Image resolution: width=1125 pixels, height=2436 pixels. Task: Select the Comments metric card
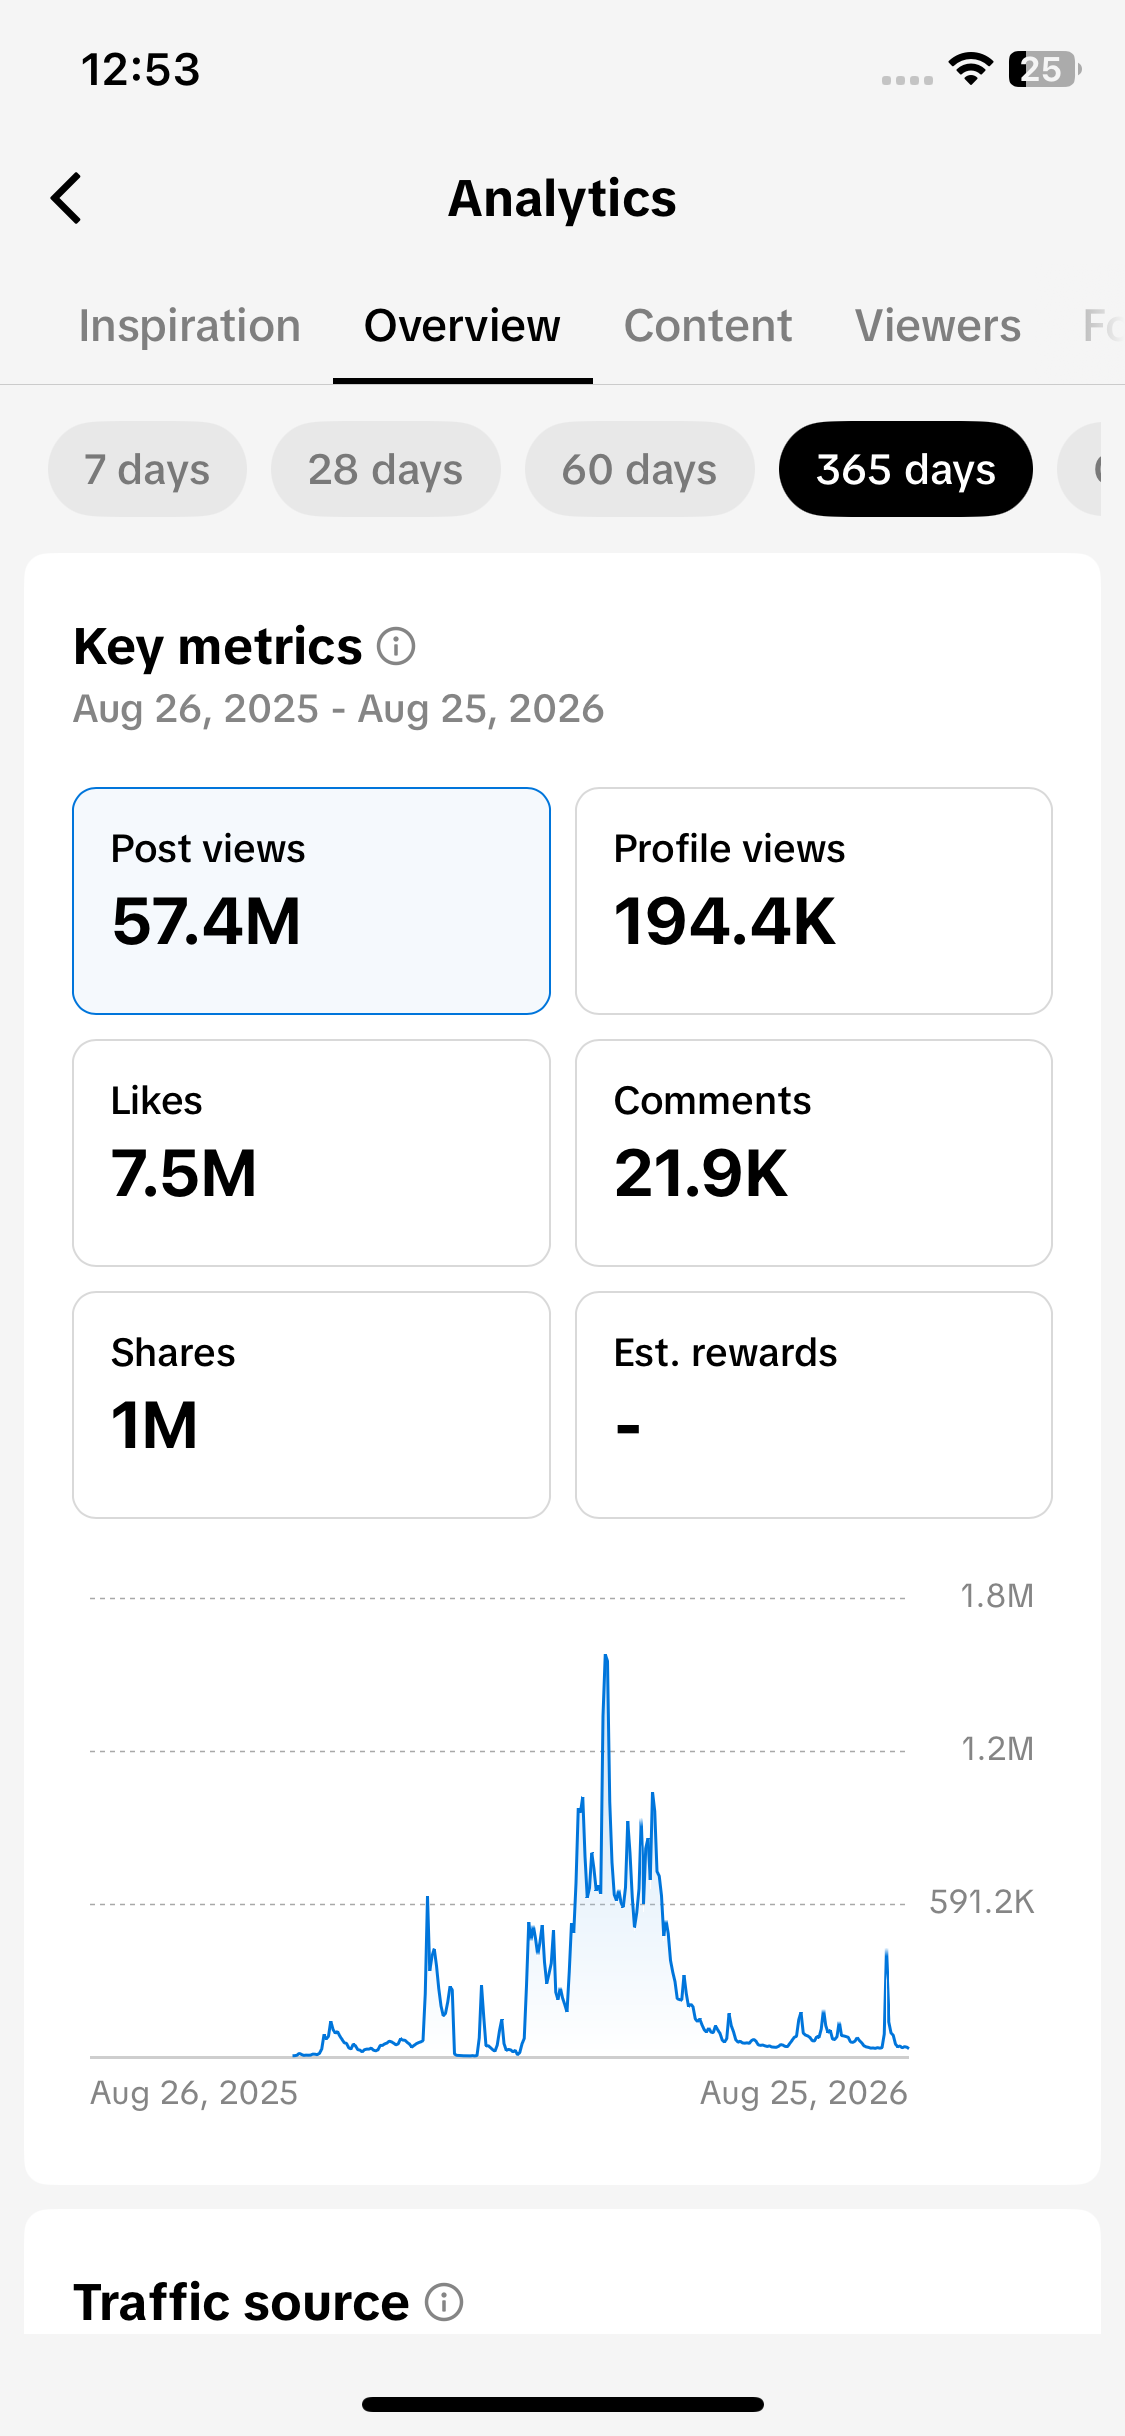point(814,1153)
